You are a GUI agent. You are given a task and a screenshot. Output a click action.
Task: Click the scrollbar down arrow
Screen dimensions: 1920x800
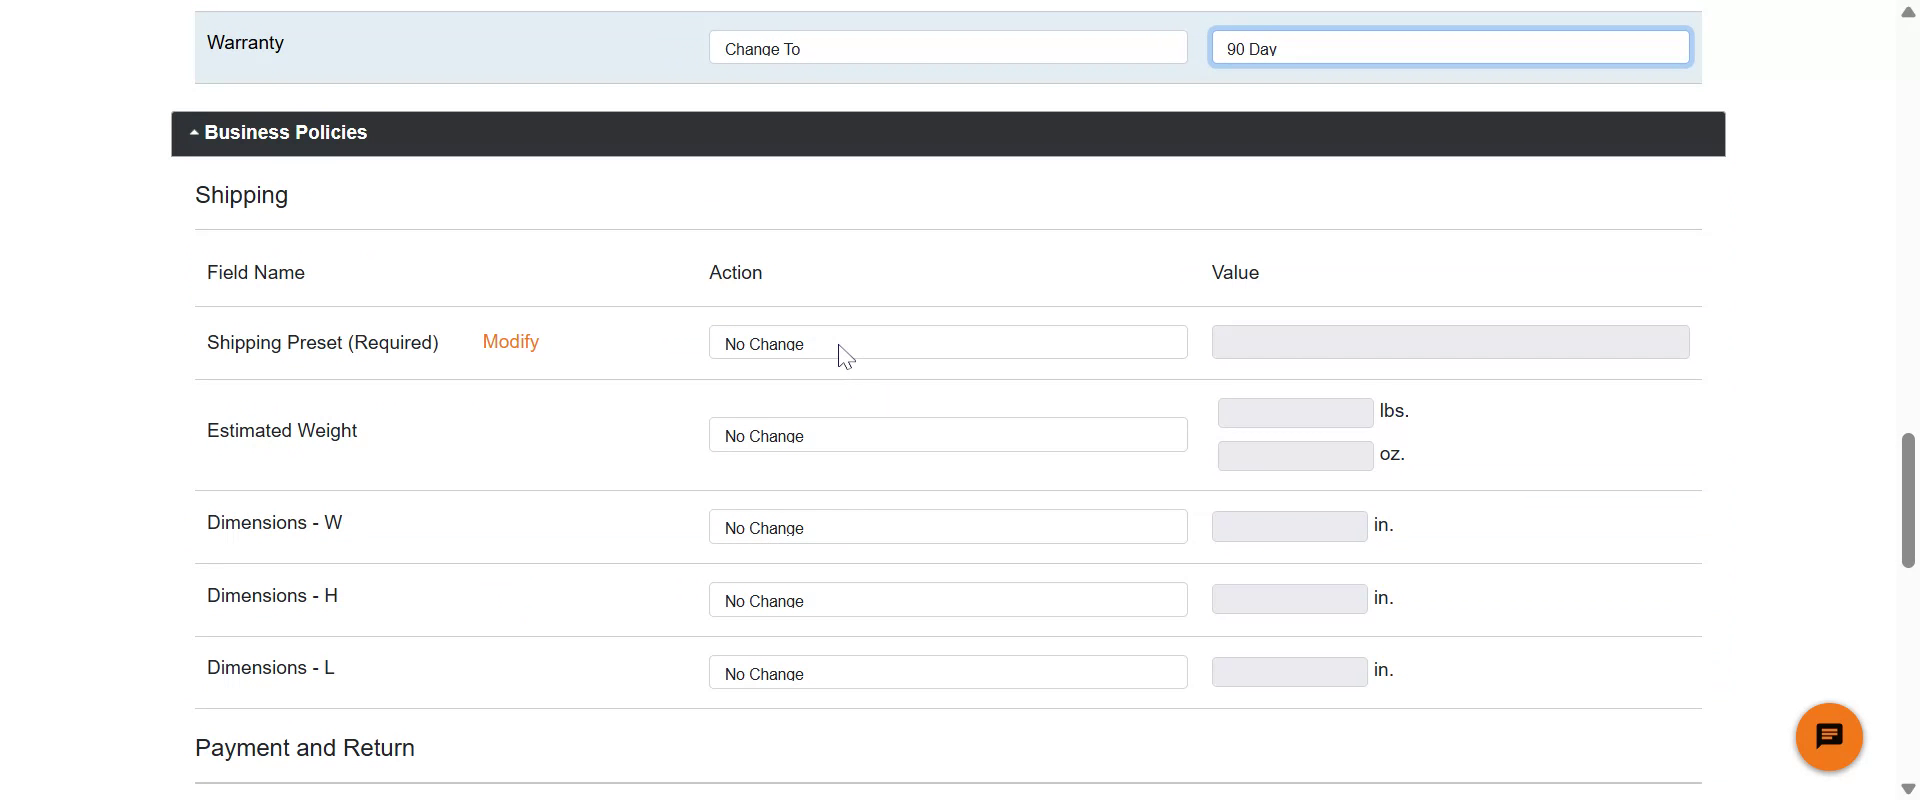point(1907,789)
